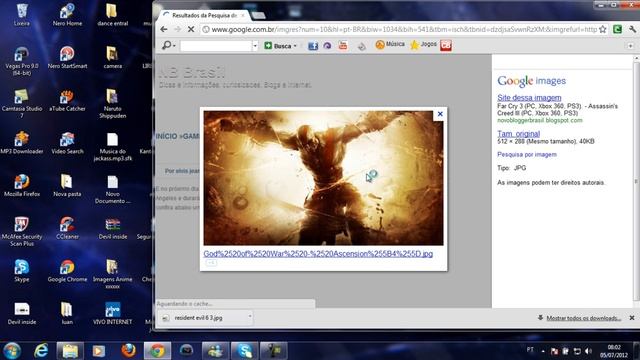Viewport: 640px width, 360px height.
Task: Open the Nero Home desktop shortcut
Action: pyautogui.click(x=67, y=15)
